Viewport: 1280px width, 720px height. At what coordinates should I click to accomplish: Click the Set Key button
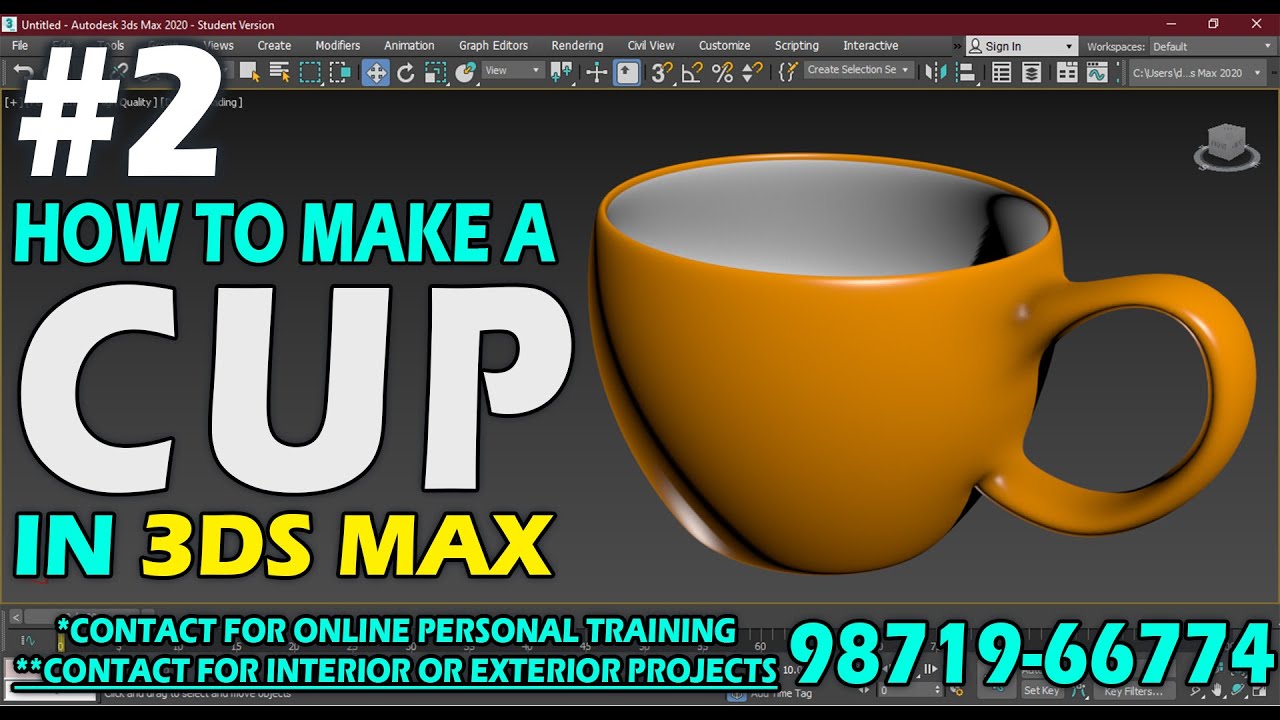pyautogui.click(x=1041, y=691)
